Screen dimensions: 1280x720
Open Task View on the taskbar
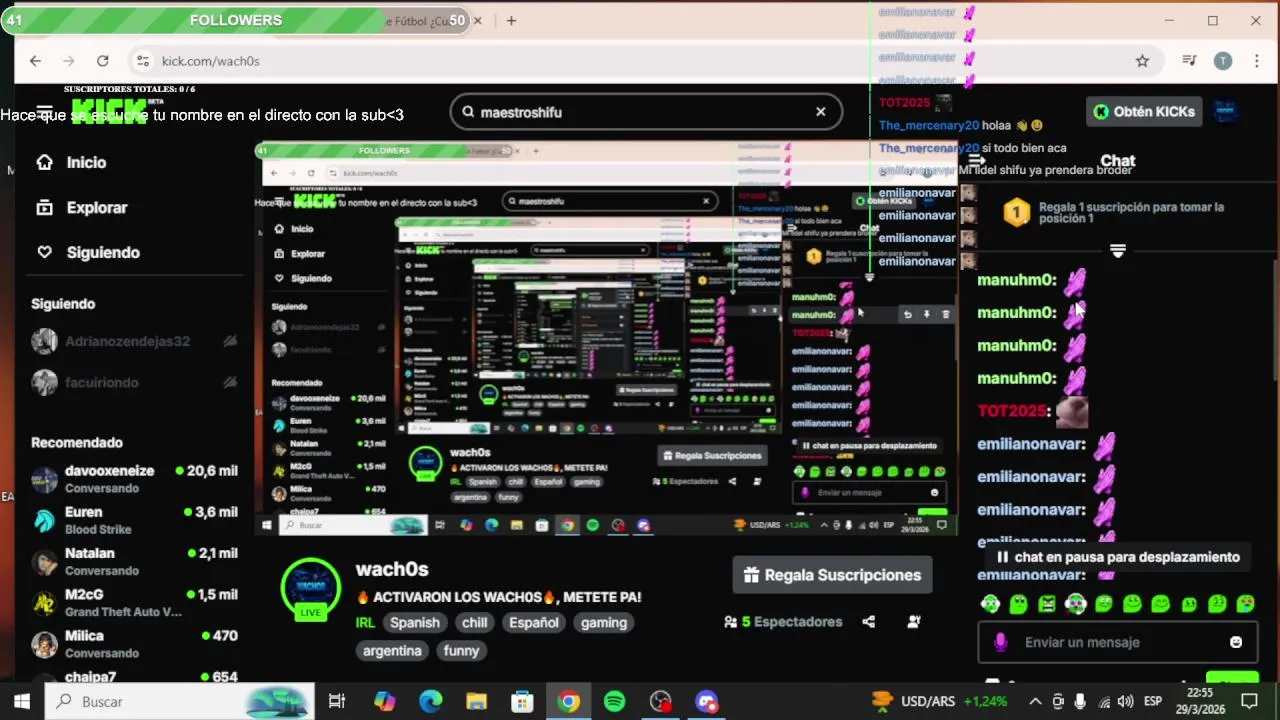337,701
